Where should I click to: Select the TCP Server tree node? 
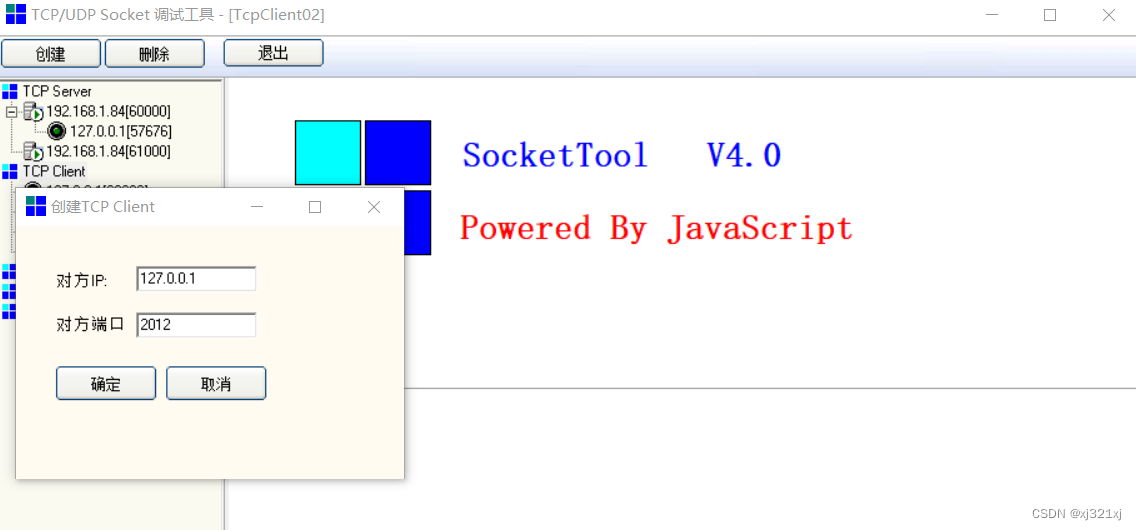(57, 91)
